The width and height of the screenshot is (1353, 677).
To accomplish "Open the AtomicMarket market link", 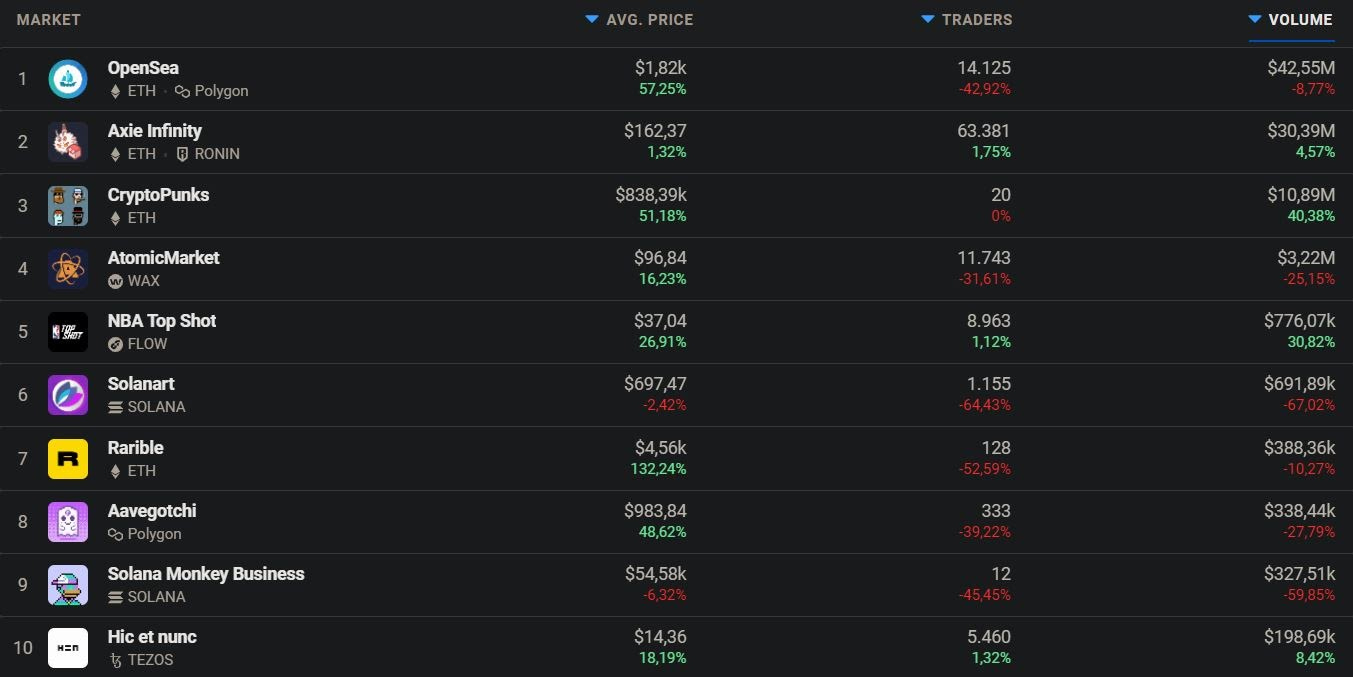I will pyautogui.click(x=163, y=257).
